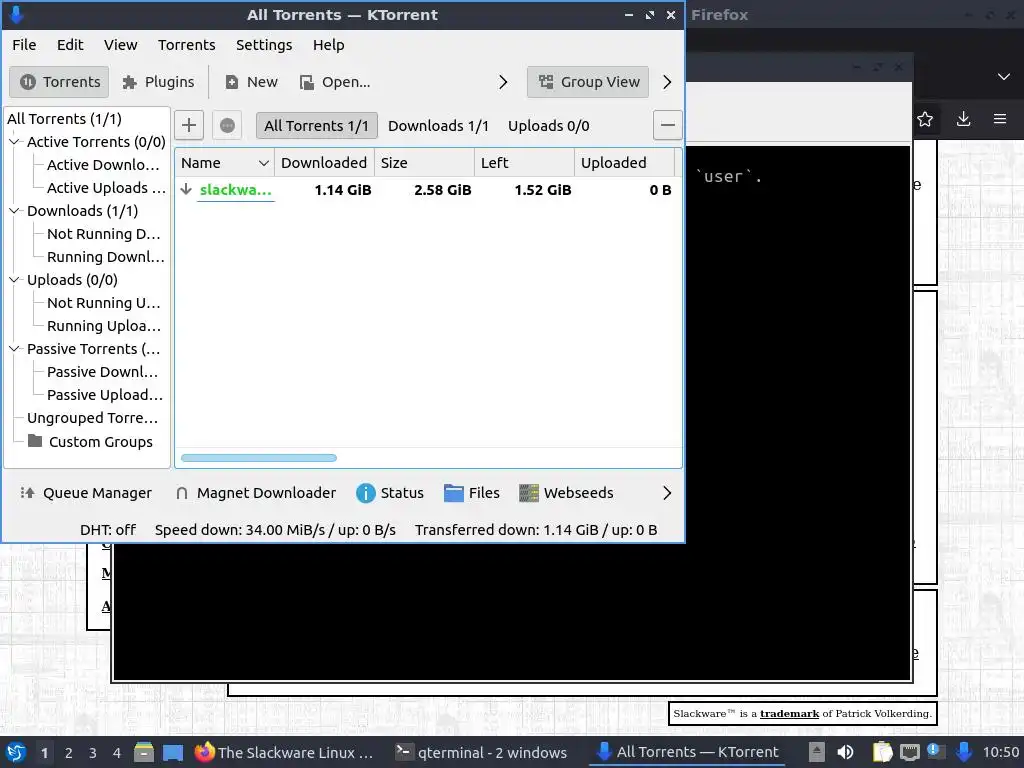Click Open... torrent file button
Screen dimensions: 1024x768
click(335, 82)
